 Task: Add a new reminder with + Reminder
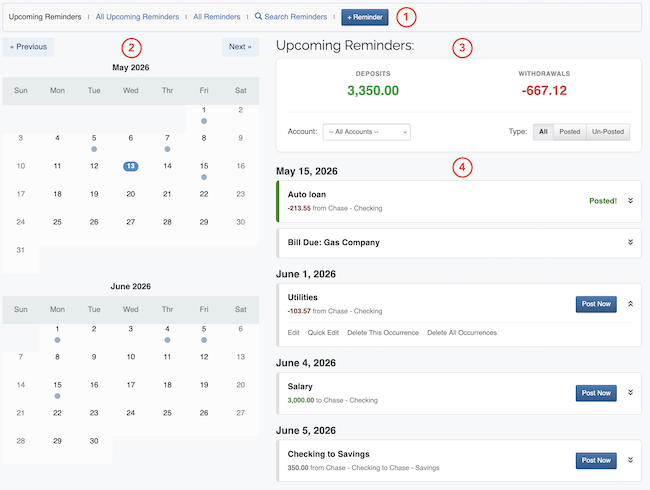click(x=365, y=17)
